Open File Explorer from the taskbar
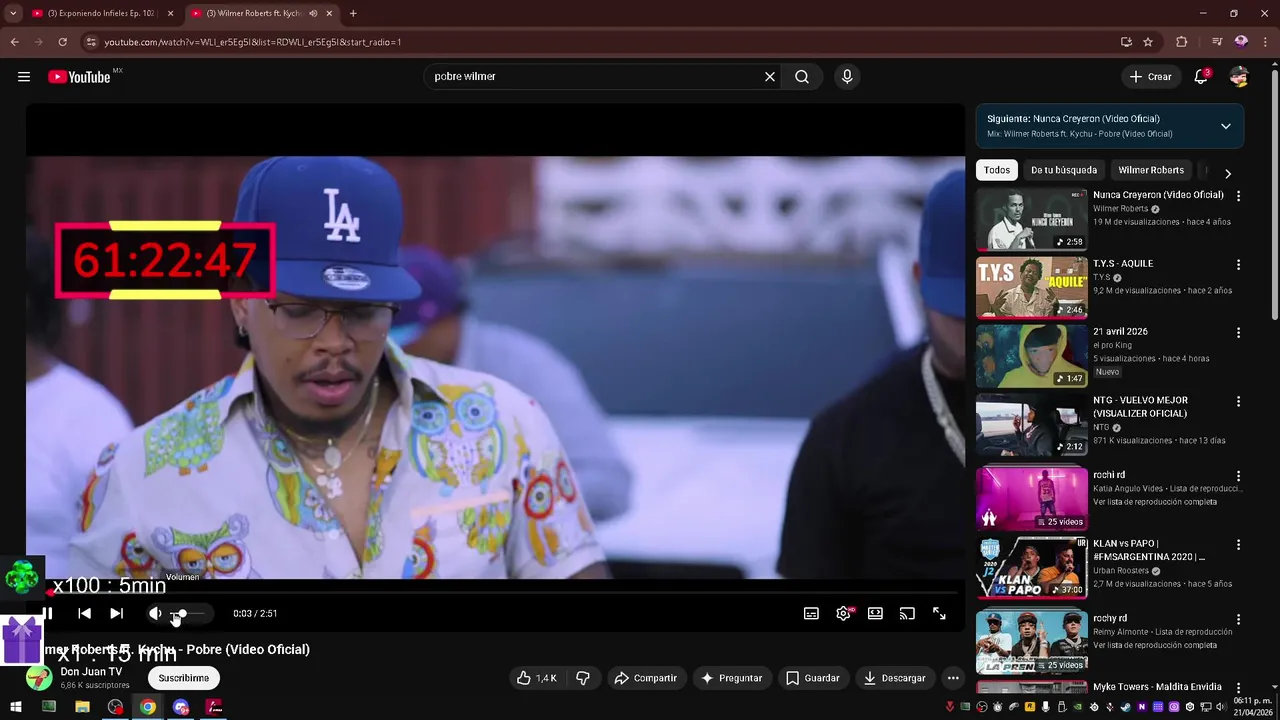The image size is (1280, 720). [x=82, y=707]
